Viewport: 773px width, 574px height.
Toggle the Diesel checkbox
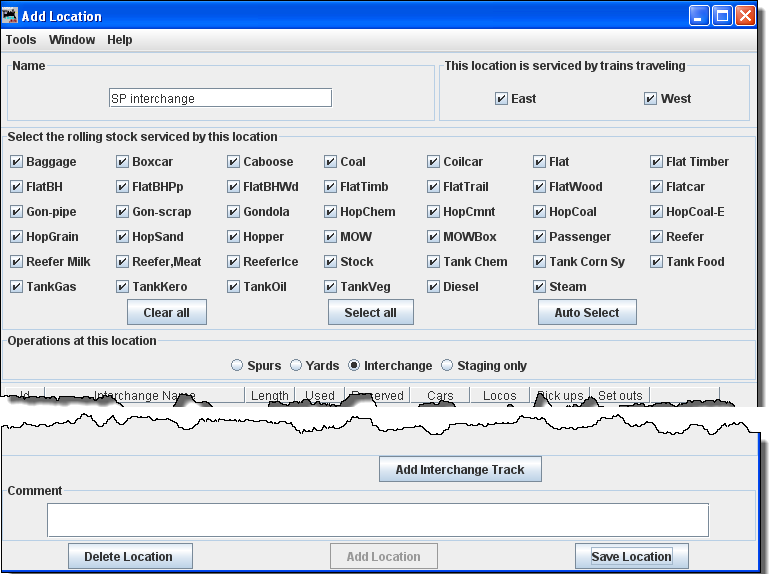click(434, 287)
